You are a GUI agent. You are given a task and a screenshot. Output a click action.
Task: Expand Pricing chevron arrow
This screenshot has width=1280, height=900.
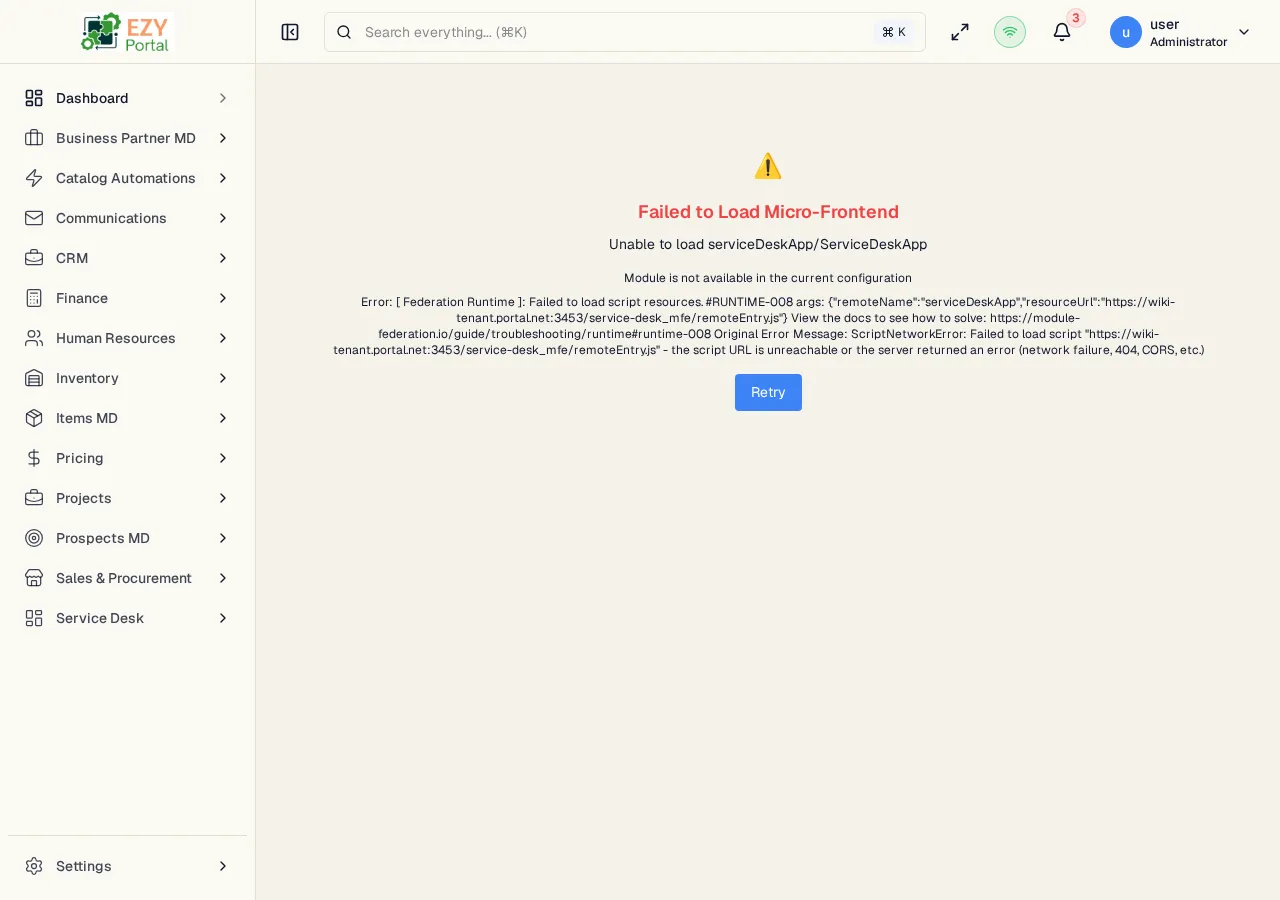[223, 458]
